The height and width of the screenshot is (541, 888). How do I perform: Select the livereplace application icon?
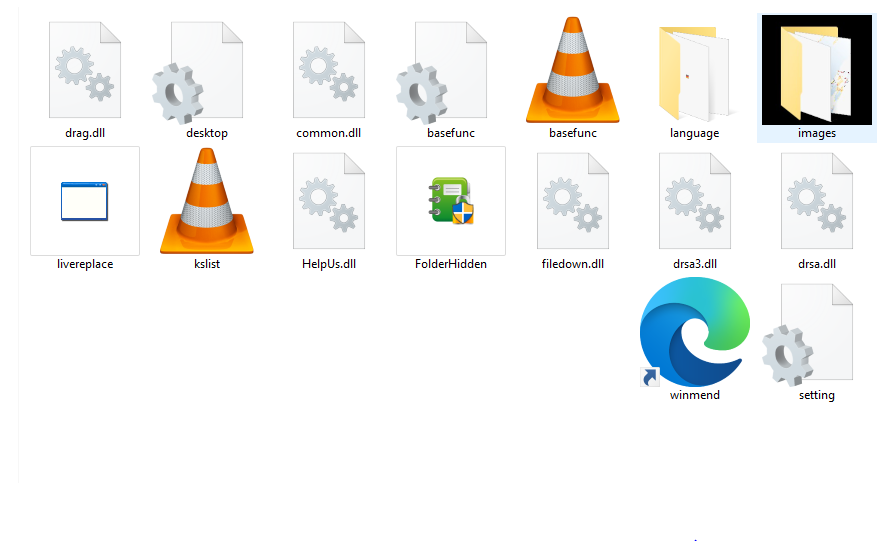(x=85, y=201)
